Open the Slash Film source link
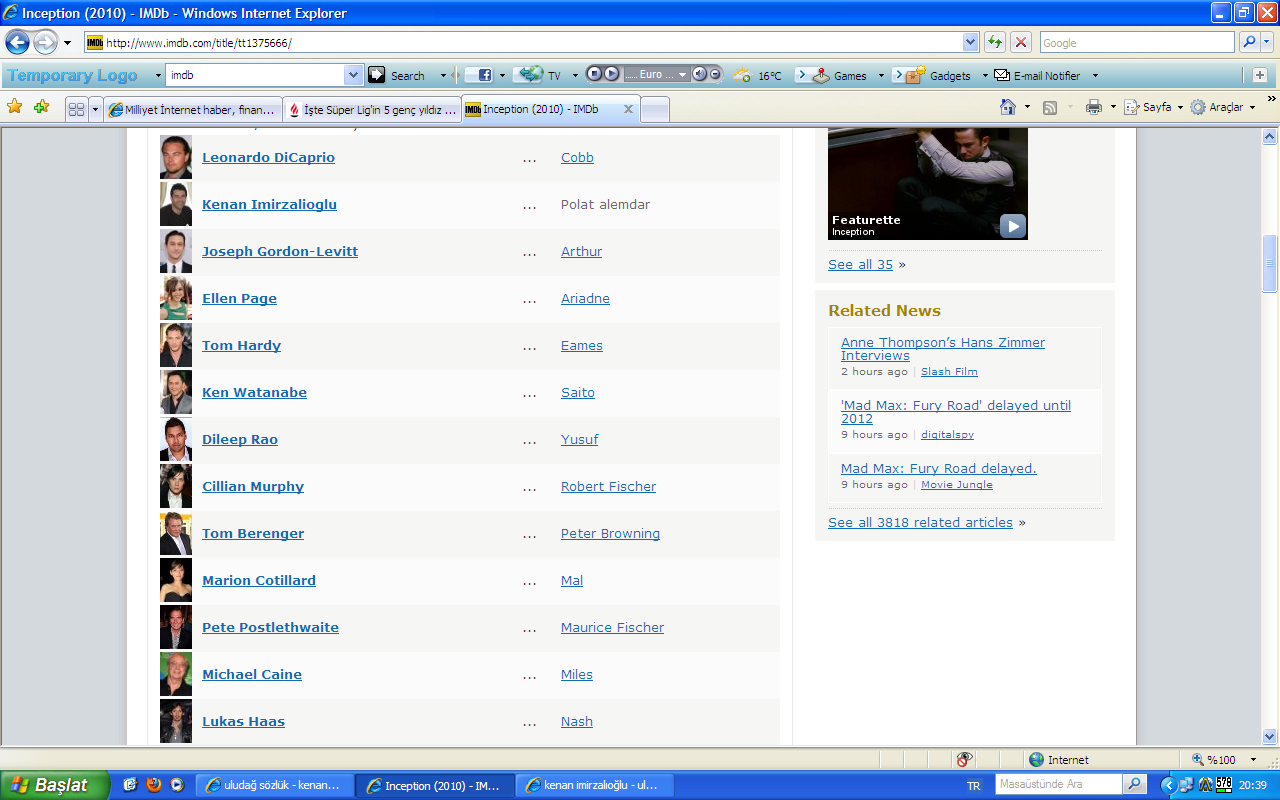The height and width of the screenshot is (800, 1280). (949, 371)
